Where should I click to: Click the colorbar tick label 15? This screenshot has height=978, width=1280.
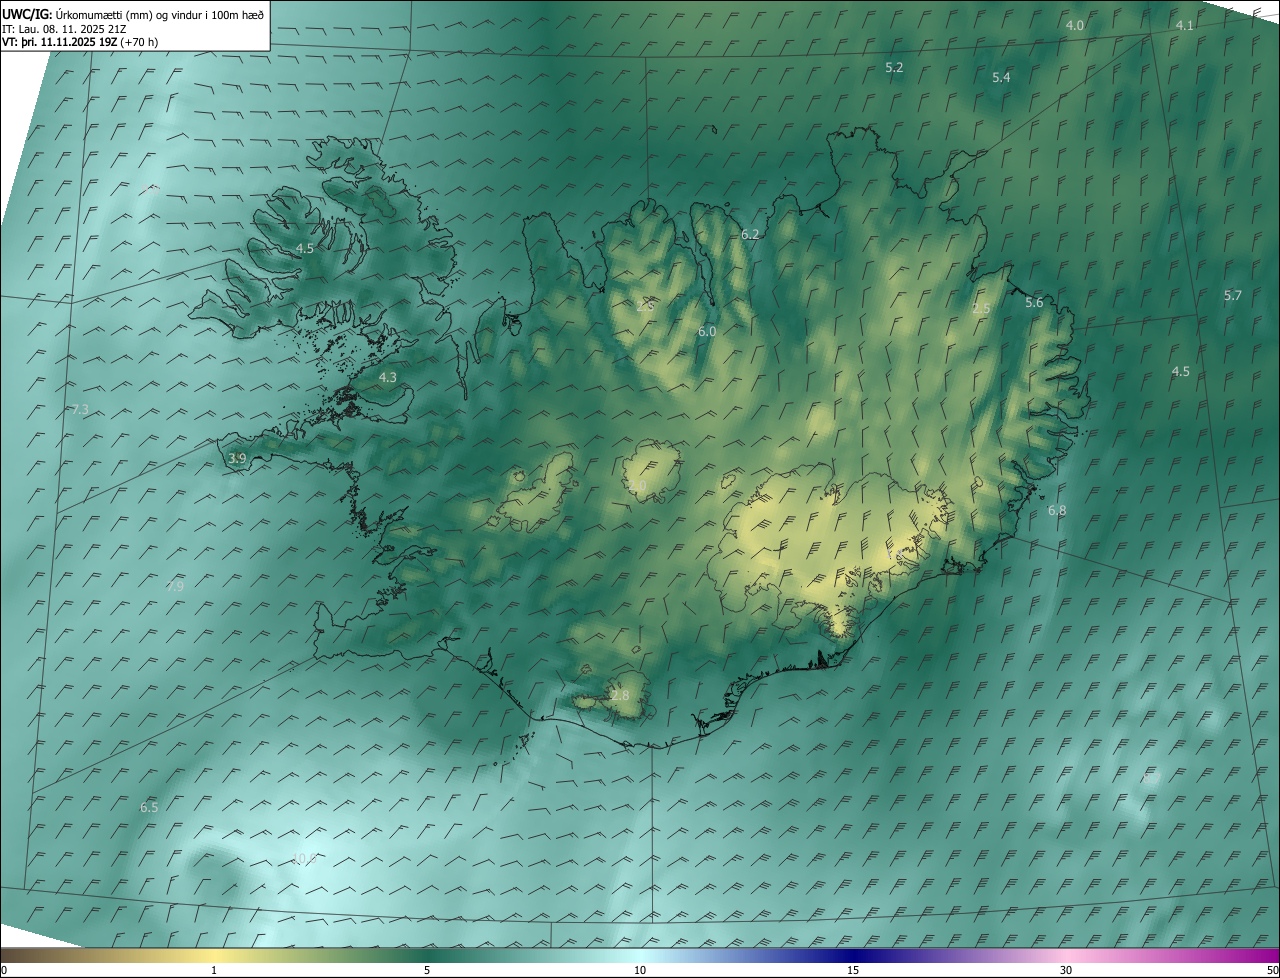pos(853,970)
